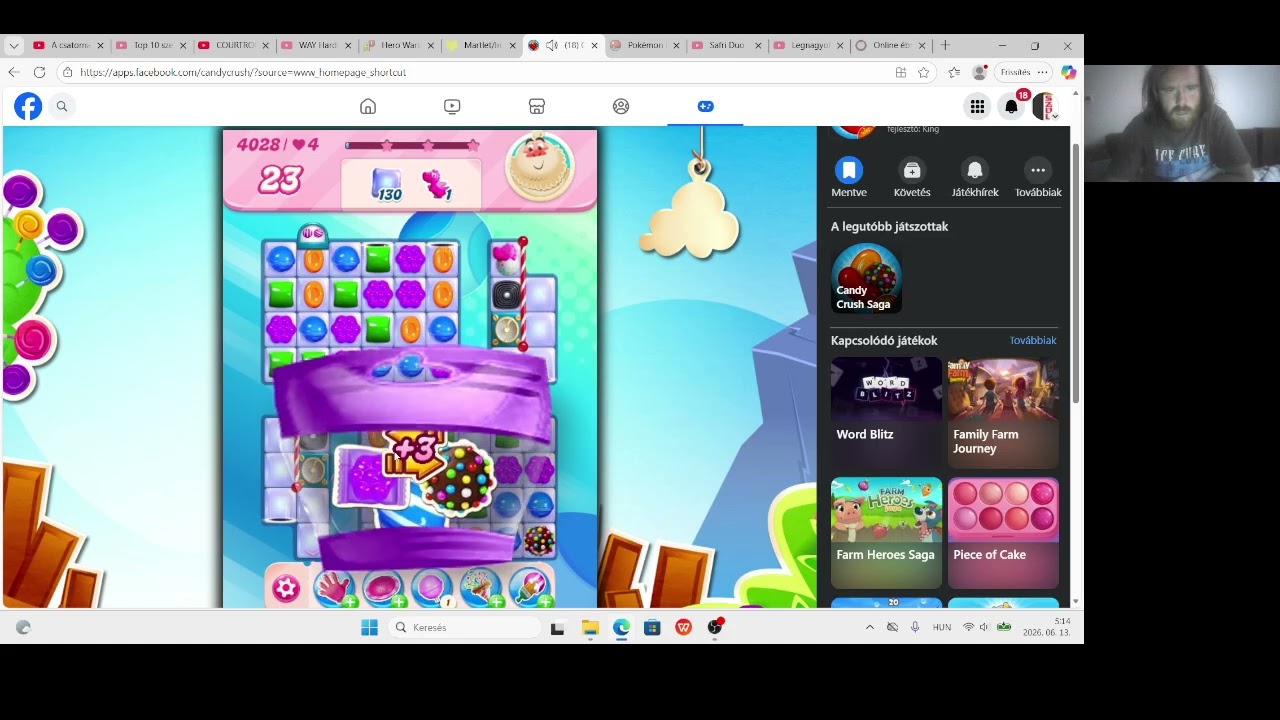Click the Tiffi character portrait
This screenshot has width=1280, height=720.
coord(540,165)
